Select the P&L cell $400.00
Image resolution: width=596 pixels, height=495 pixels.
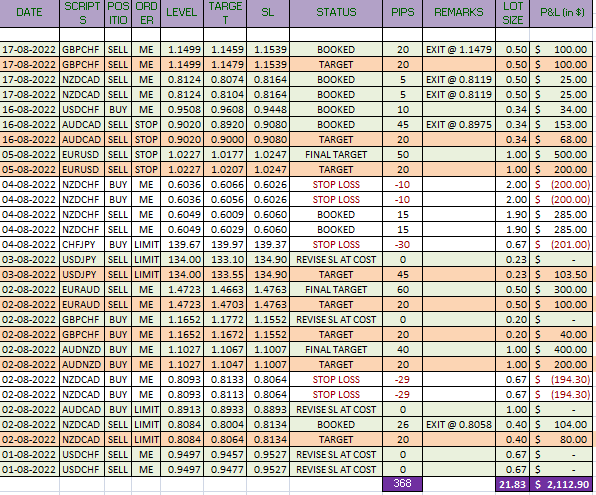click(x=561, y=350)
